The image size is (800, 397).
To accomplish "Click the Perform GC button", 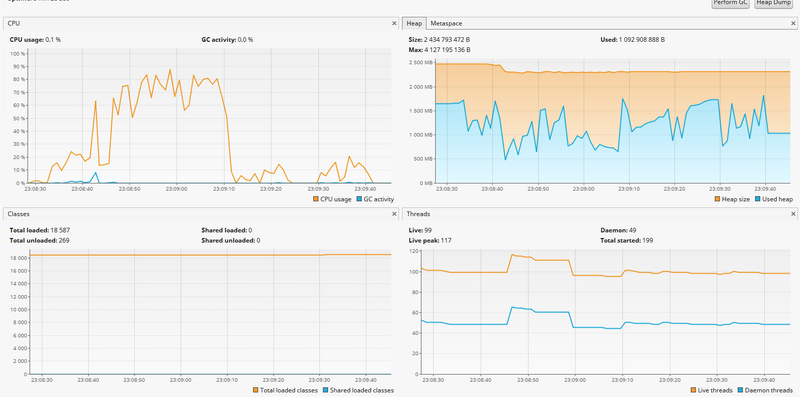I will [x=731, y=3].
